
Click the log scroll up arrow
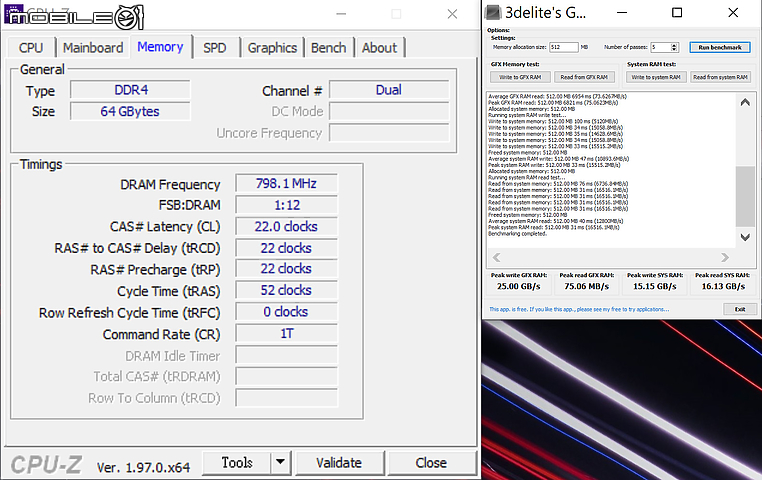[x=745, y=102]
